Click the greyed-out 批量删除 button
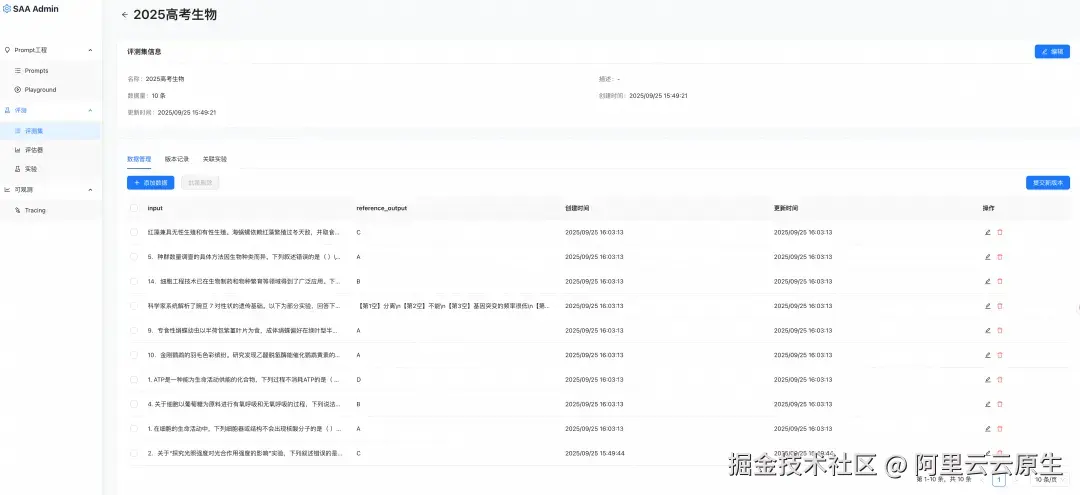 pyautogui.click(x=200, y=182)
